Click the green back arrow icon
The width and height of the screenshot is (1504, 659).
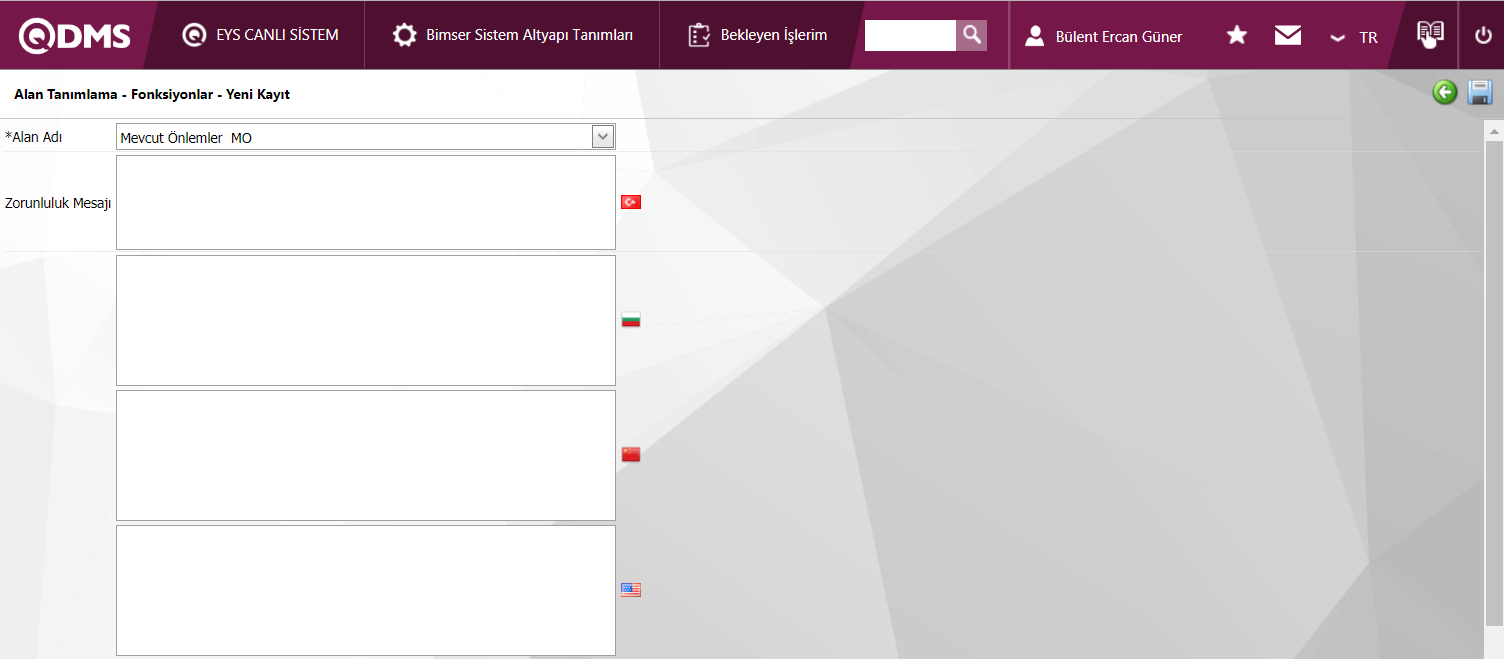(x=1445, y=93)
